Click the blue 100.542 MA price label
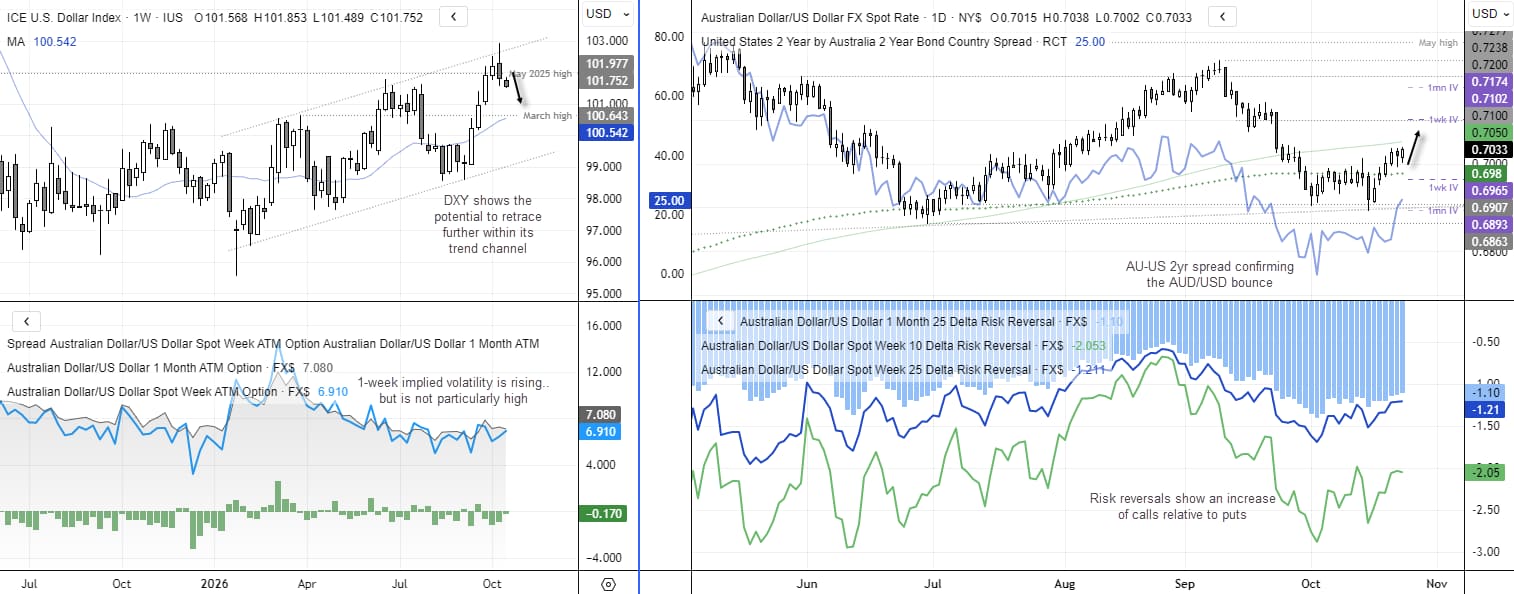The image size is (1514, 594). pyautogui.click(x=608, y=132)
